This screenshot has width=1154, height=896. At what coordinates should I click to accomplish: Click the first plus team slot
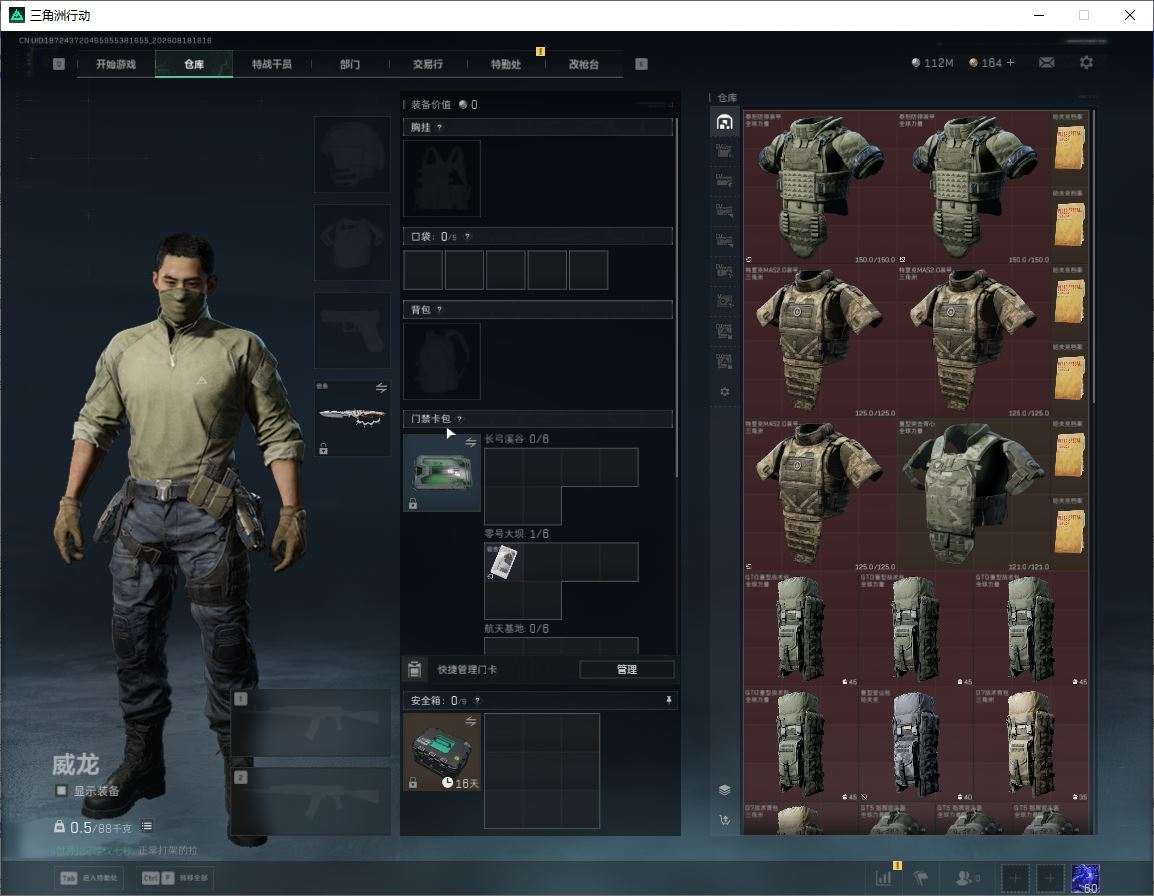click(1015, 878)
